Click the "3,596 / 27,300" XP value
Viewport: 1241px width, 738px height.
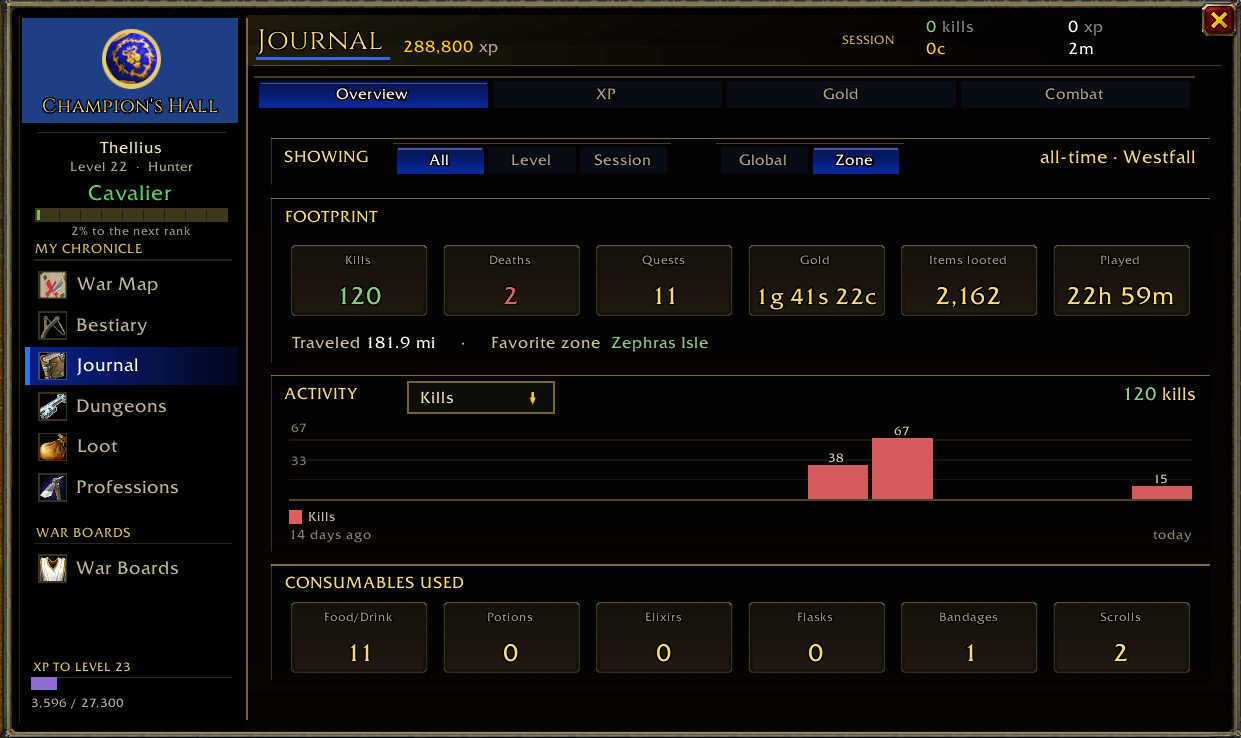(78, 703)
